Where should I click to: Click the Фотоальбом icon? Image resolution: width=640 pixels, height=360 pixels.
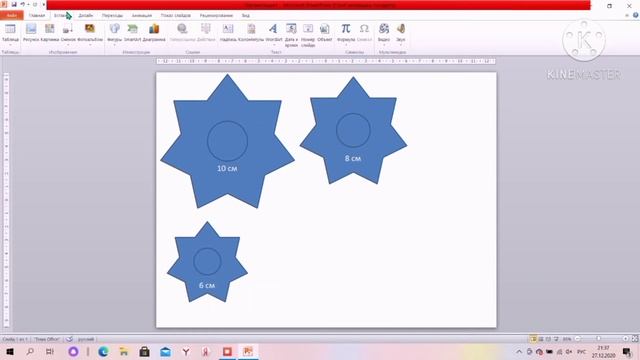coord(90,29)
